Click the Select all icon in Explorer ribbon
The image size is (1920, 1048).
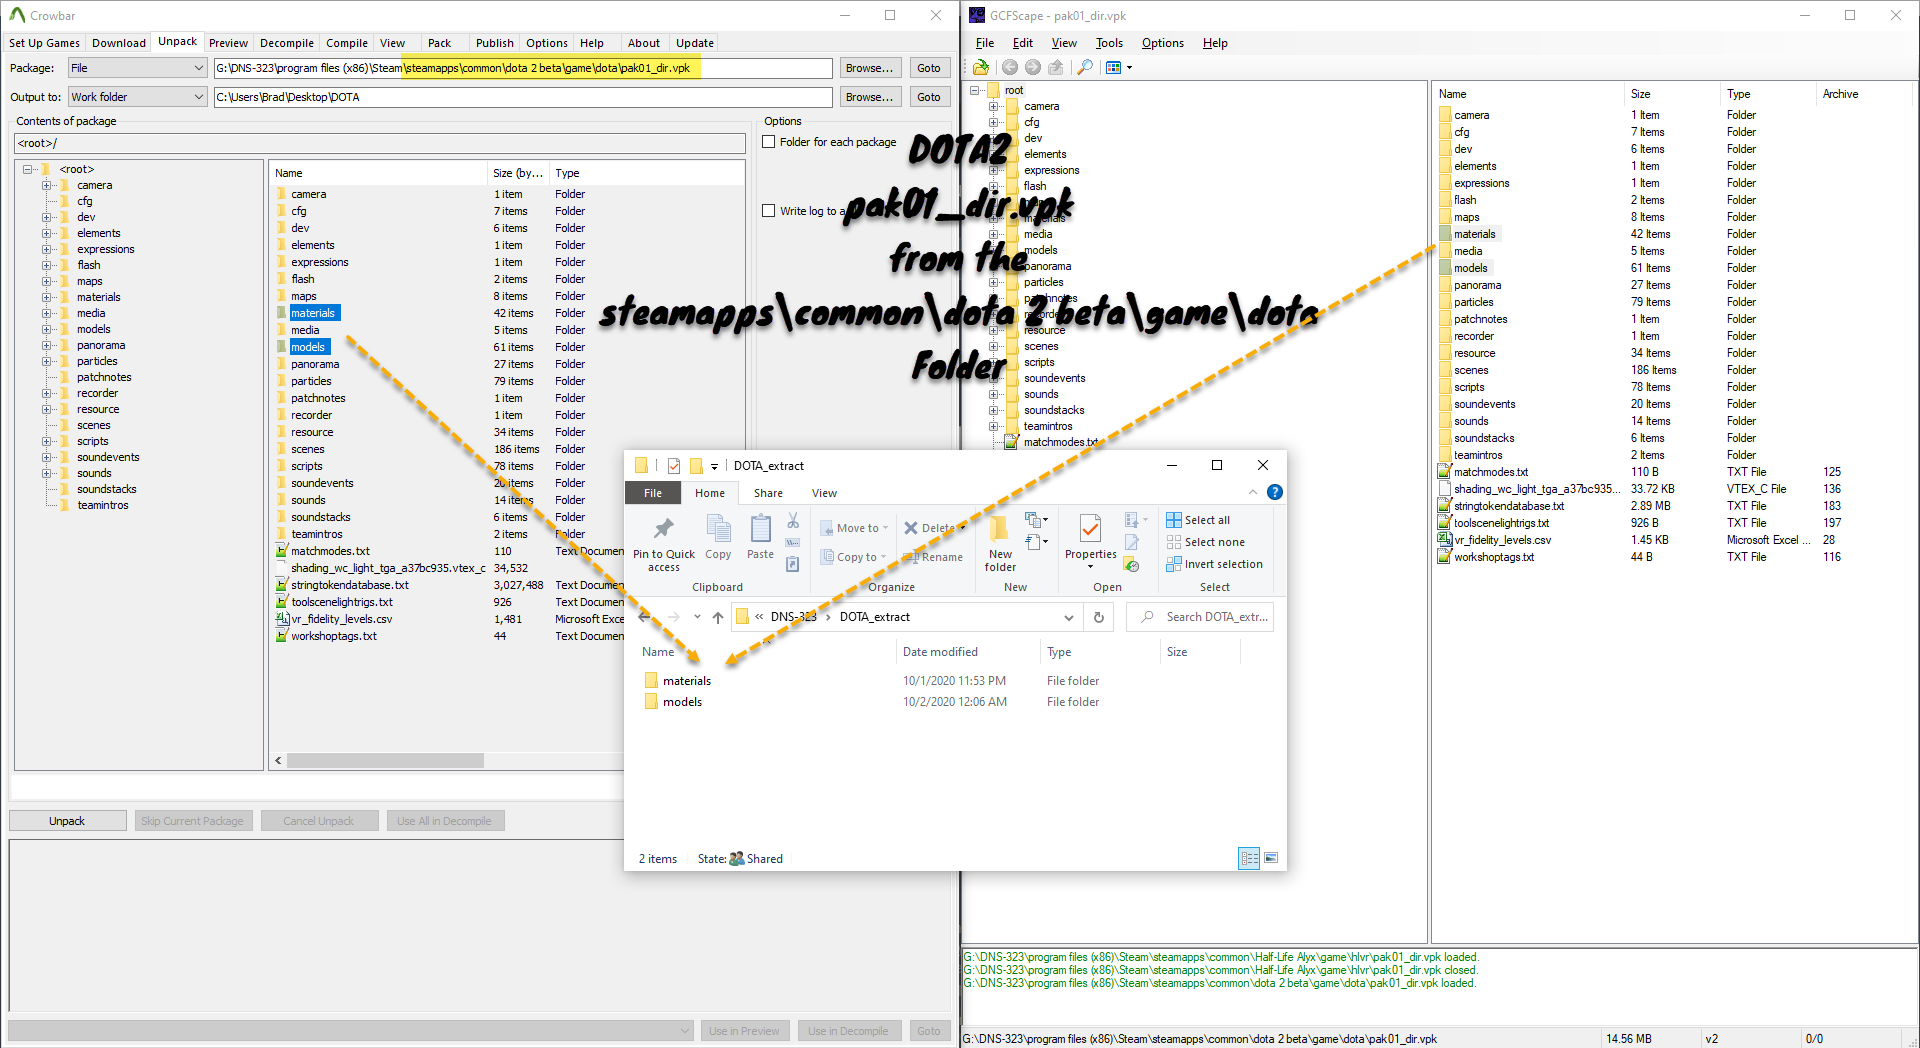coord(1174,520)
